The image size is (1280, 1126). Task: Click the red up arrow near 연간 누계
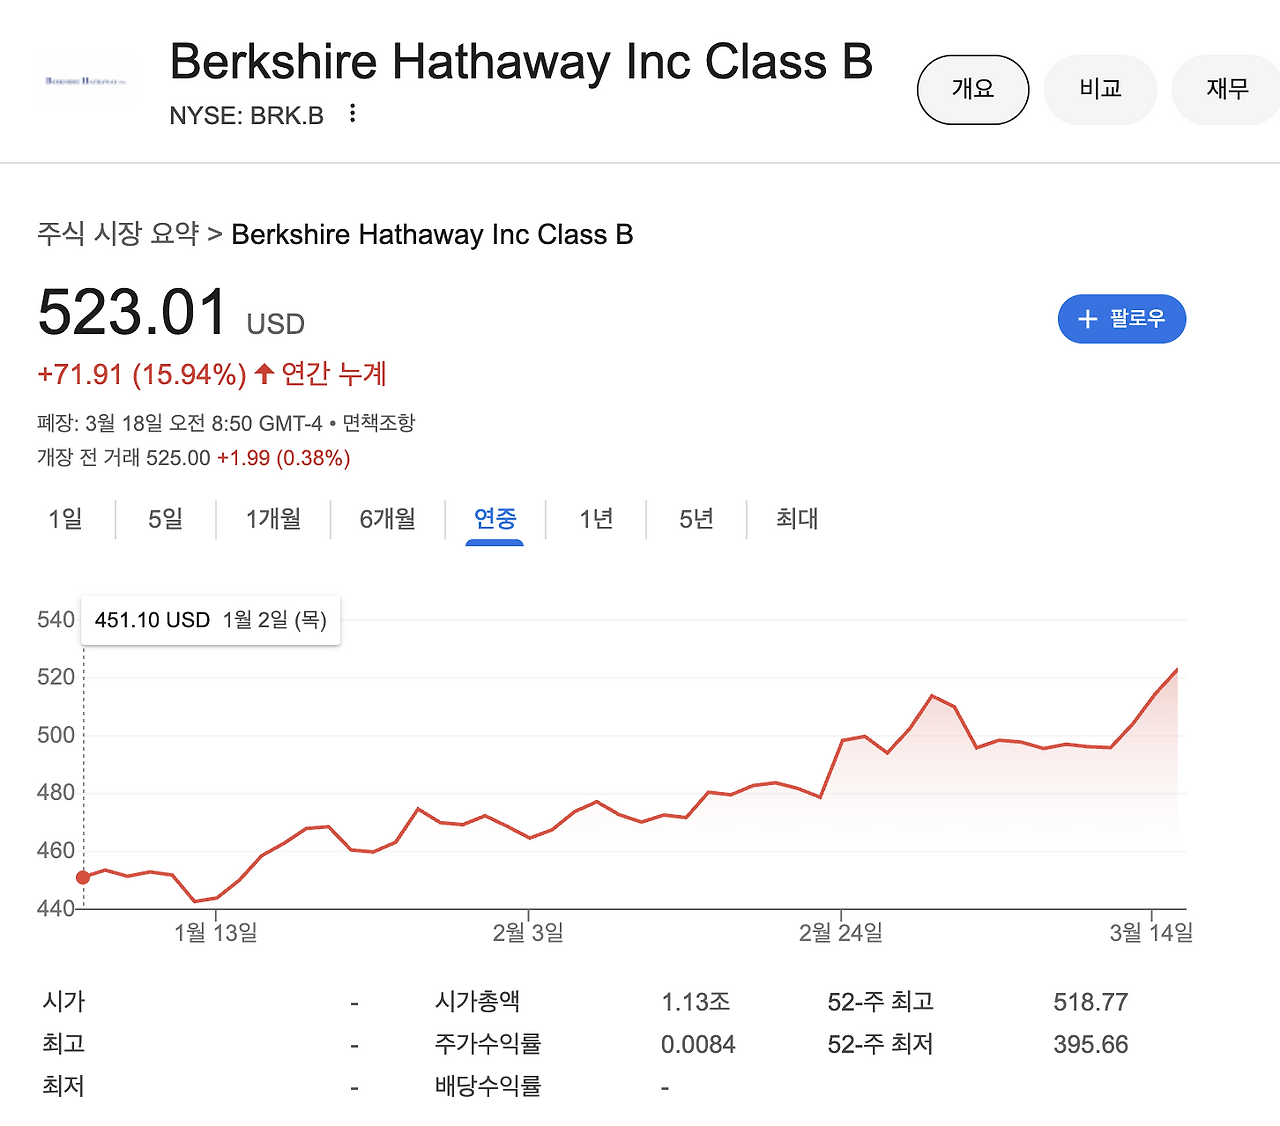tap(264, 374)
